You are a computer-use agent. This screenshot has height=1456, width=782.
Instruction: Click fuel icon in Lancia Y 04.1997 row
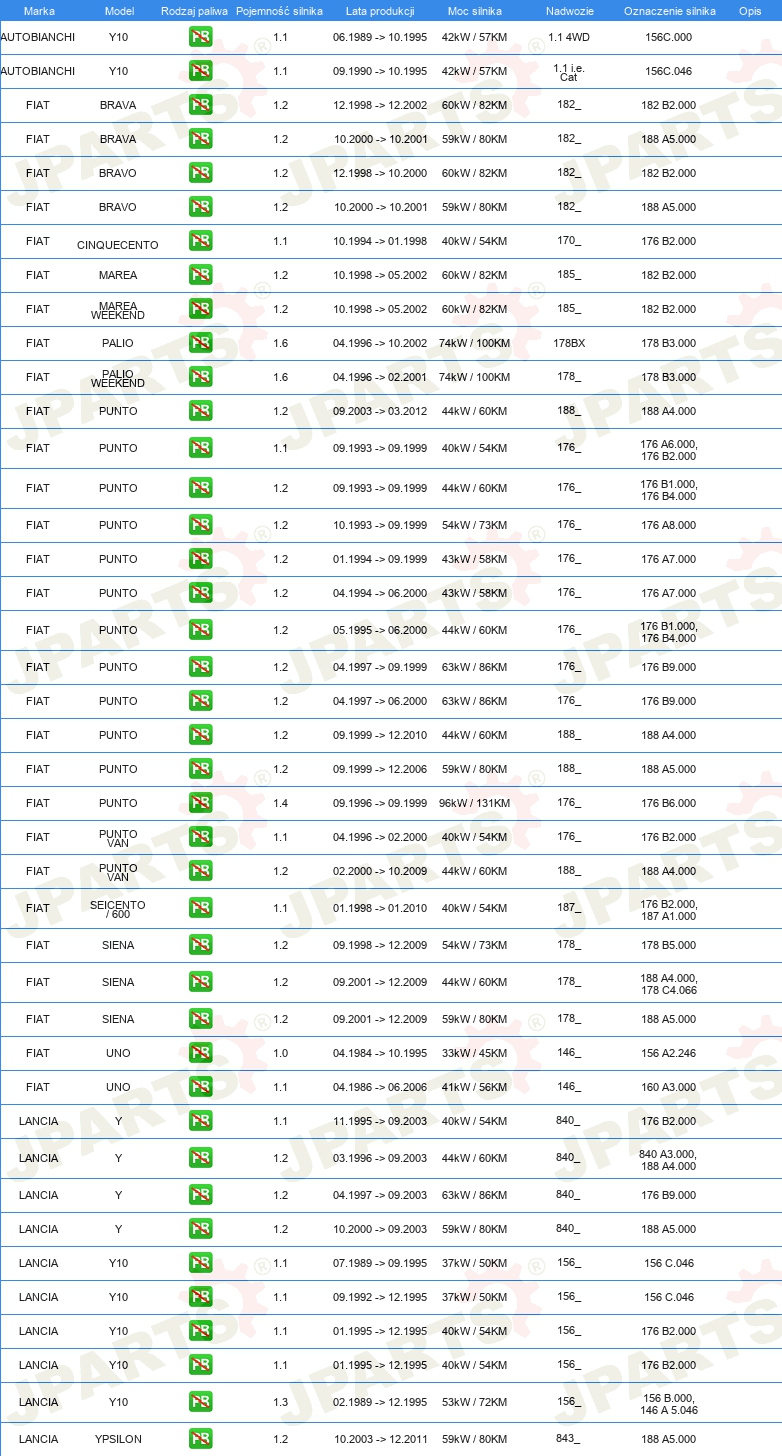pyautogui.click(x=200, y=1195)
